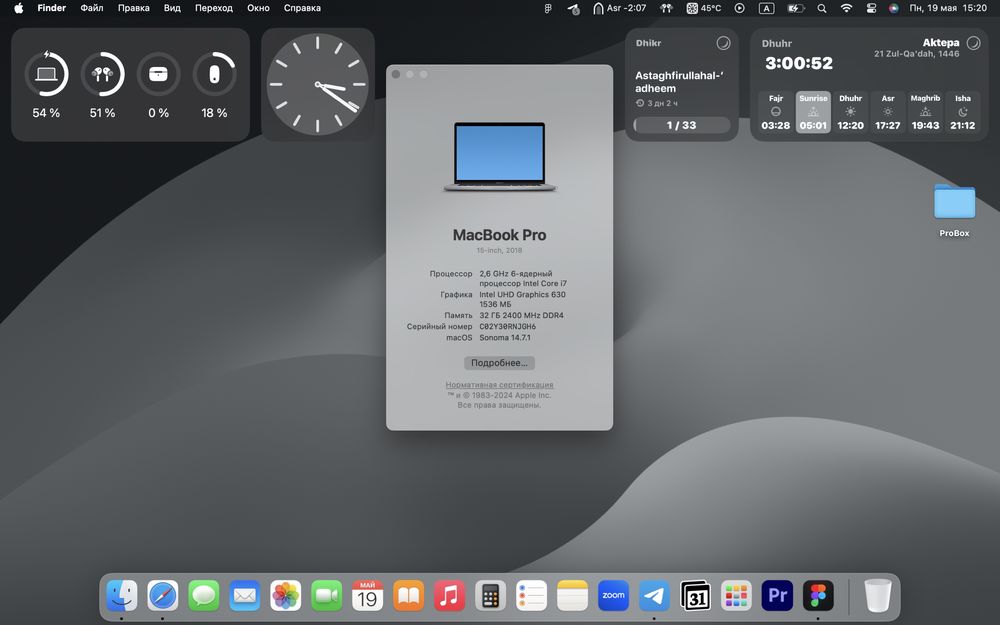The height and width of the screenshot is (625, 1000).
Task: Open the ProBox folder on desktop
Action: [954, 210]
